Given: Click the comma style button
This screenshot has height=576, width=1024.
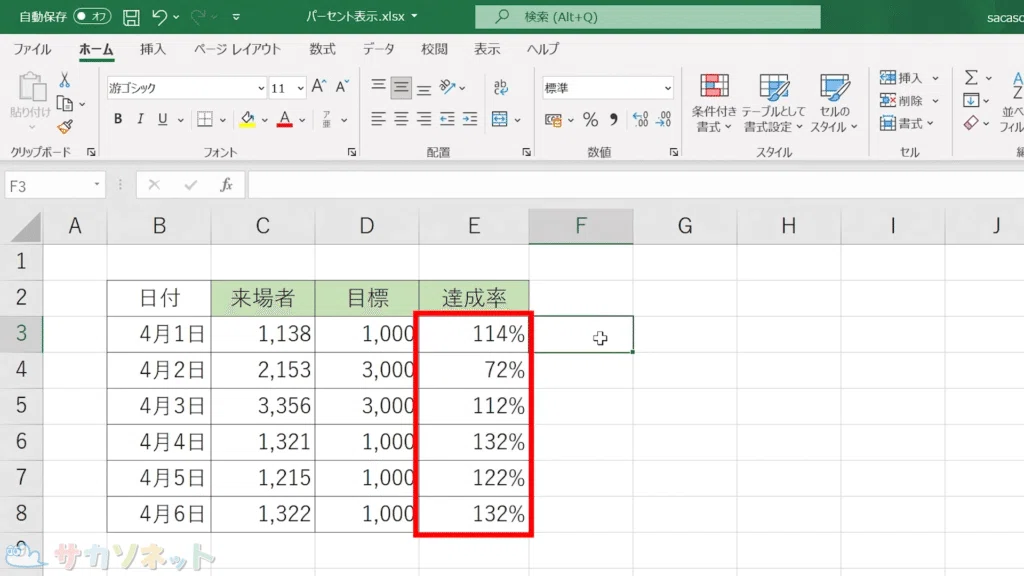Looking at the screenshot, I should click(x=614, y=120).
